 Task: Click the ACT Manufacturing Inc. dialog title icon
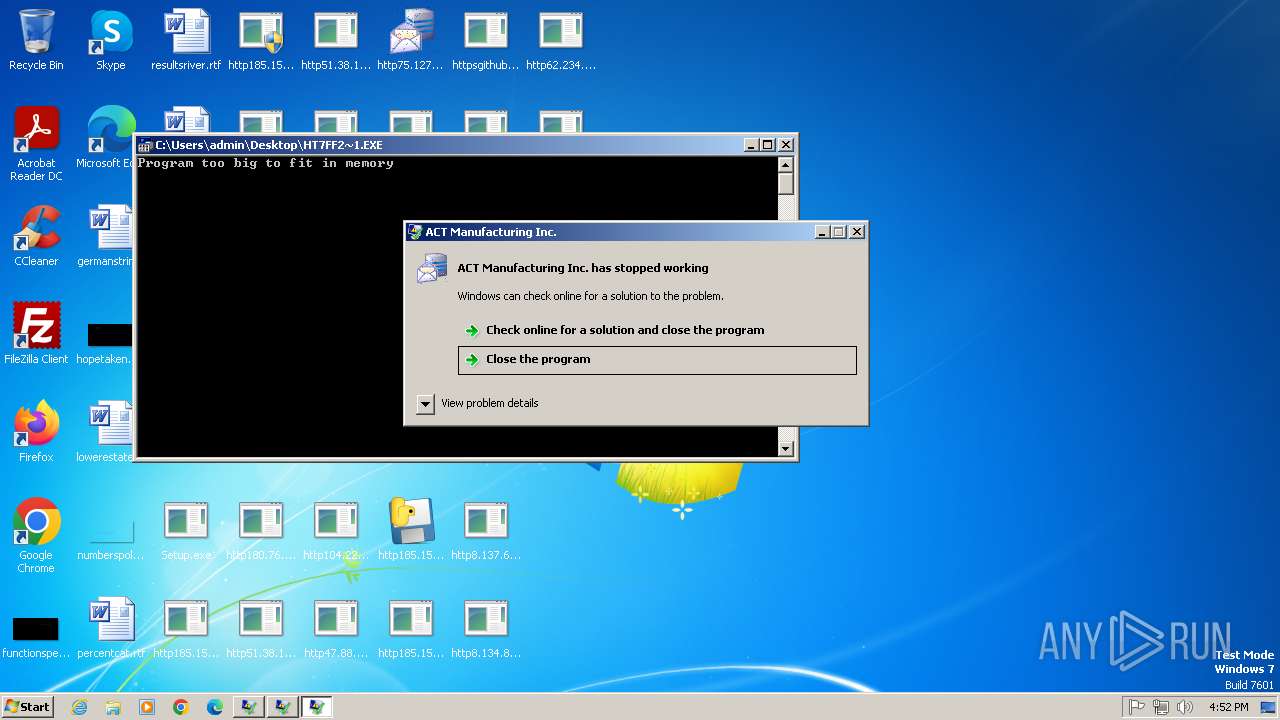click(x=415, y=232)
